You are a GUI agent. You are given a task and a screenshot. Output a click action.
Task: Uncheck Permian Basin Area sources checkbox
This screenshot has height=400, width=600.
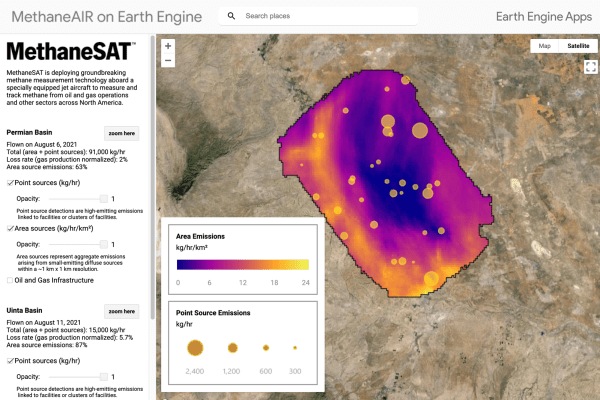10,229
